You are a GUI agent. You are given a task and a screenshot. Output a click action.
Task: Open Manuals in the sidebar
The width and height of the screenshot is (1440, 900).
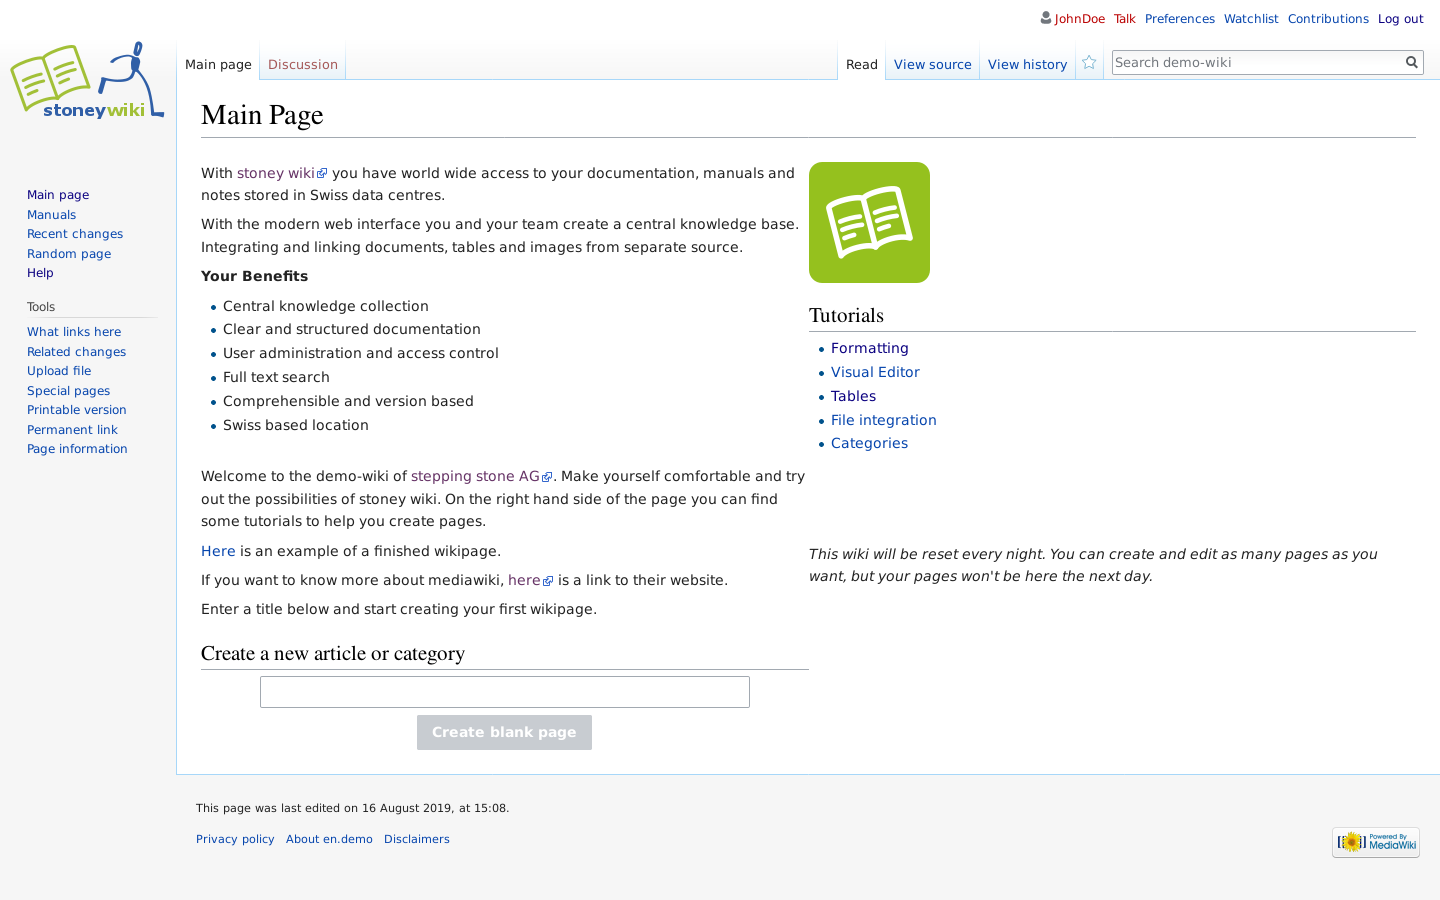[x=52, y=215]
